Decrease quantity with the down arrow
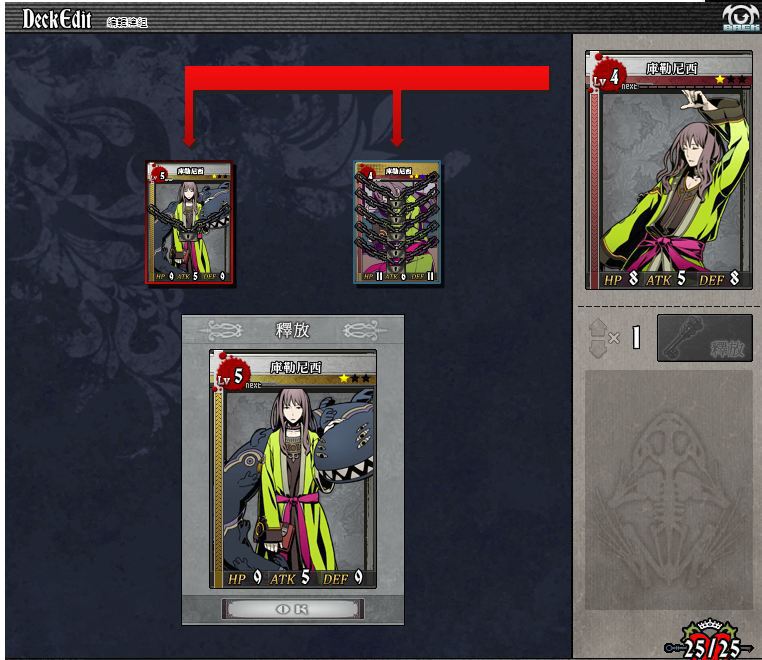The height and width of the screenshot is (660, 762). pos(598,349)
